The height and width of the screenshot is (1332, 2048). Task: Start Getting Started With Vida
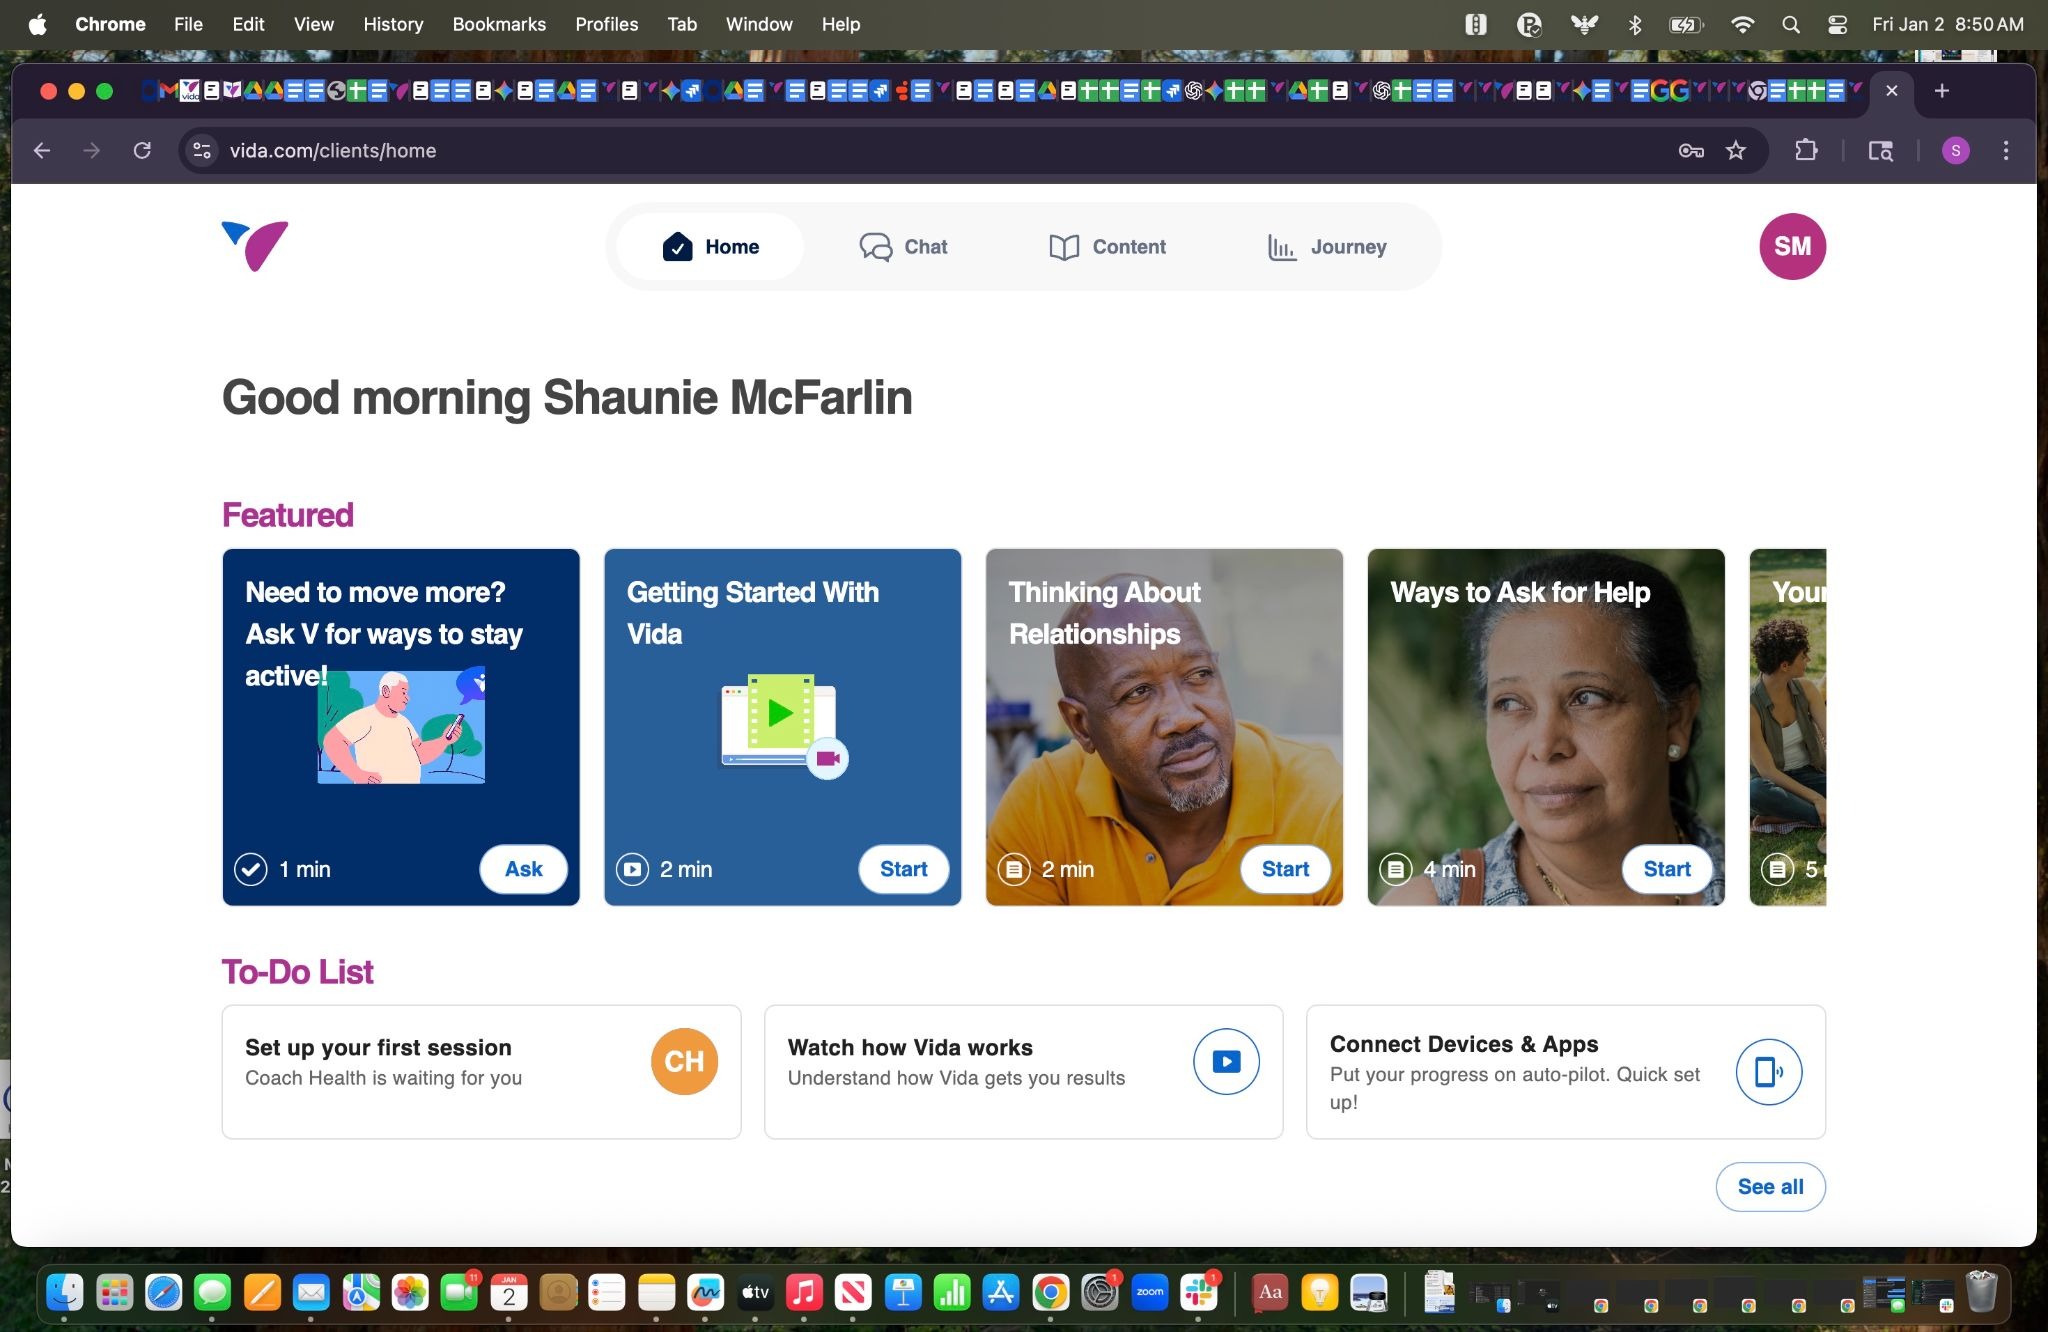tap(903, 869)
